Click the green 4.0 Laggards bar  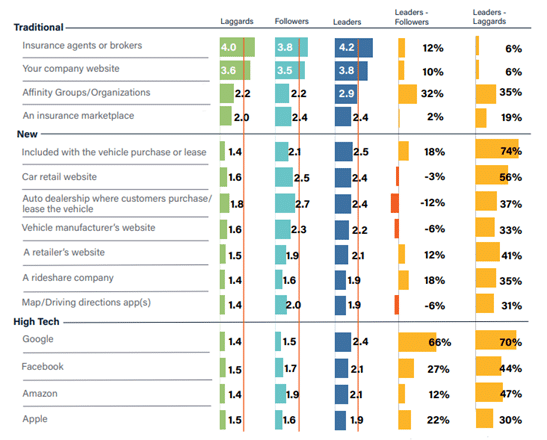237,47
